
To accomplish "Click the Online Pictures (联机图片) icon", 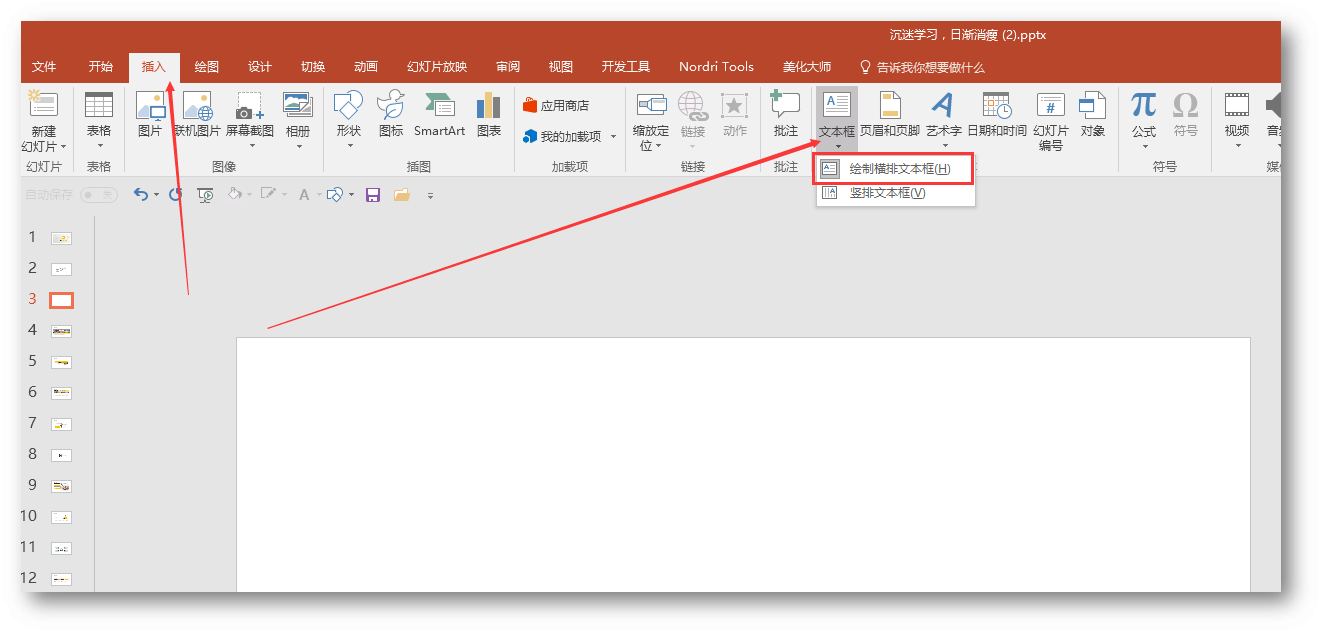I will 197,106.
